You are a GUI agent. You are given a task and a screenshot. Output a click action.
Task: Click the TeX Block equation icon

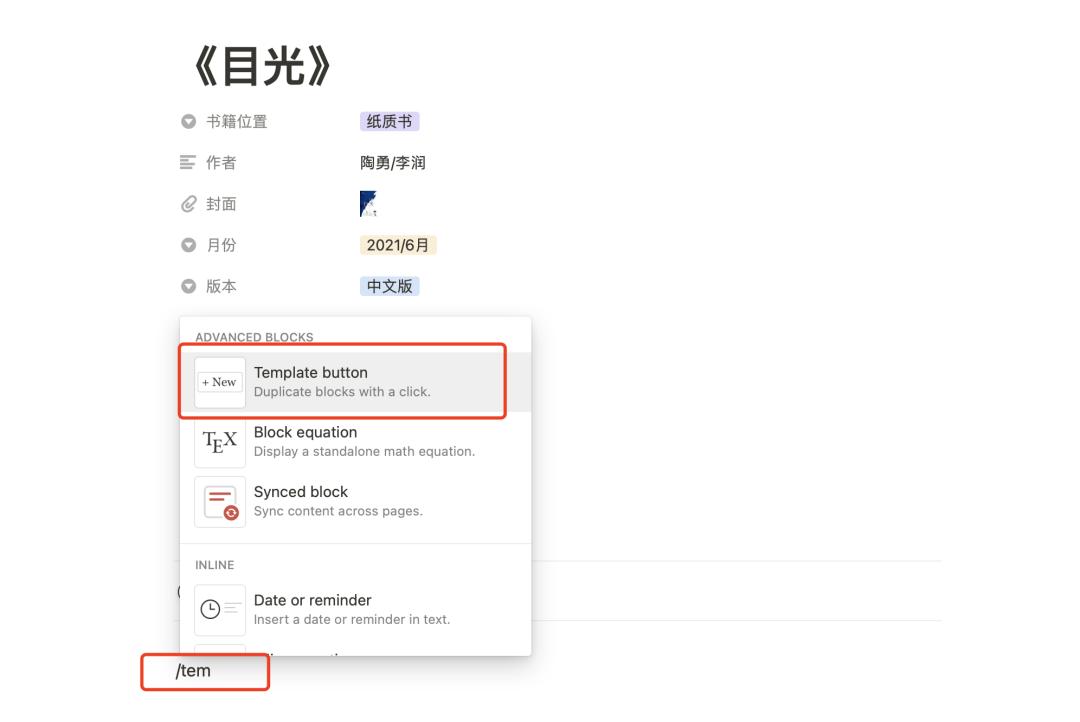[x=219, y=442]
